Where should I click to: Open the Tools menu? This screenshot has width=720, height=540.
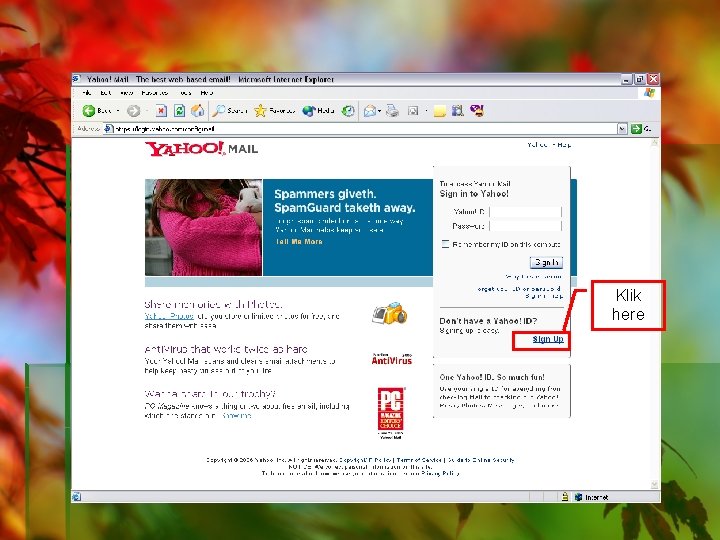(185, 93)
